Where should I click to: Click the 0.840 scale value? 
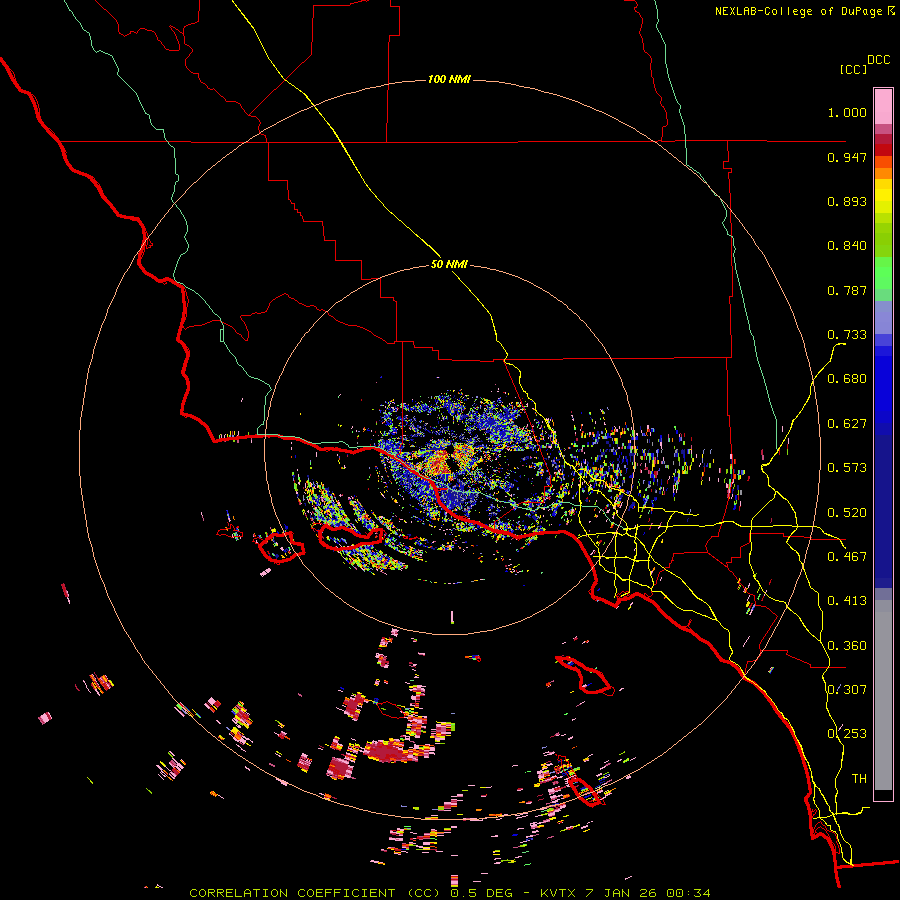[x=847, y=246]
